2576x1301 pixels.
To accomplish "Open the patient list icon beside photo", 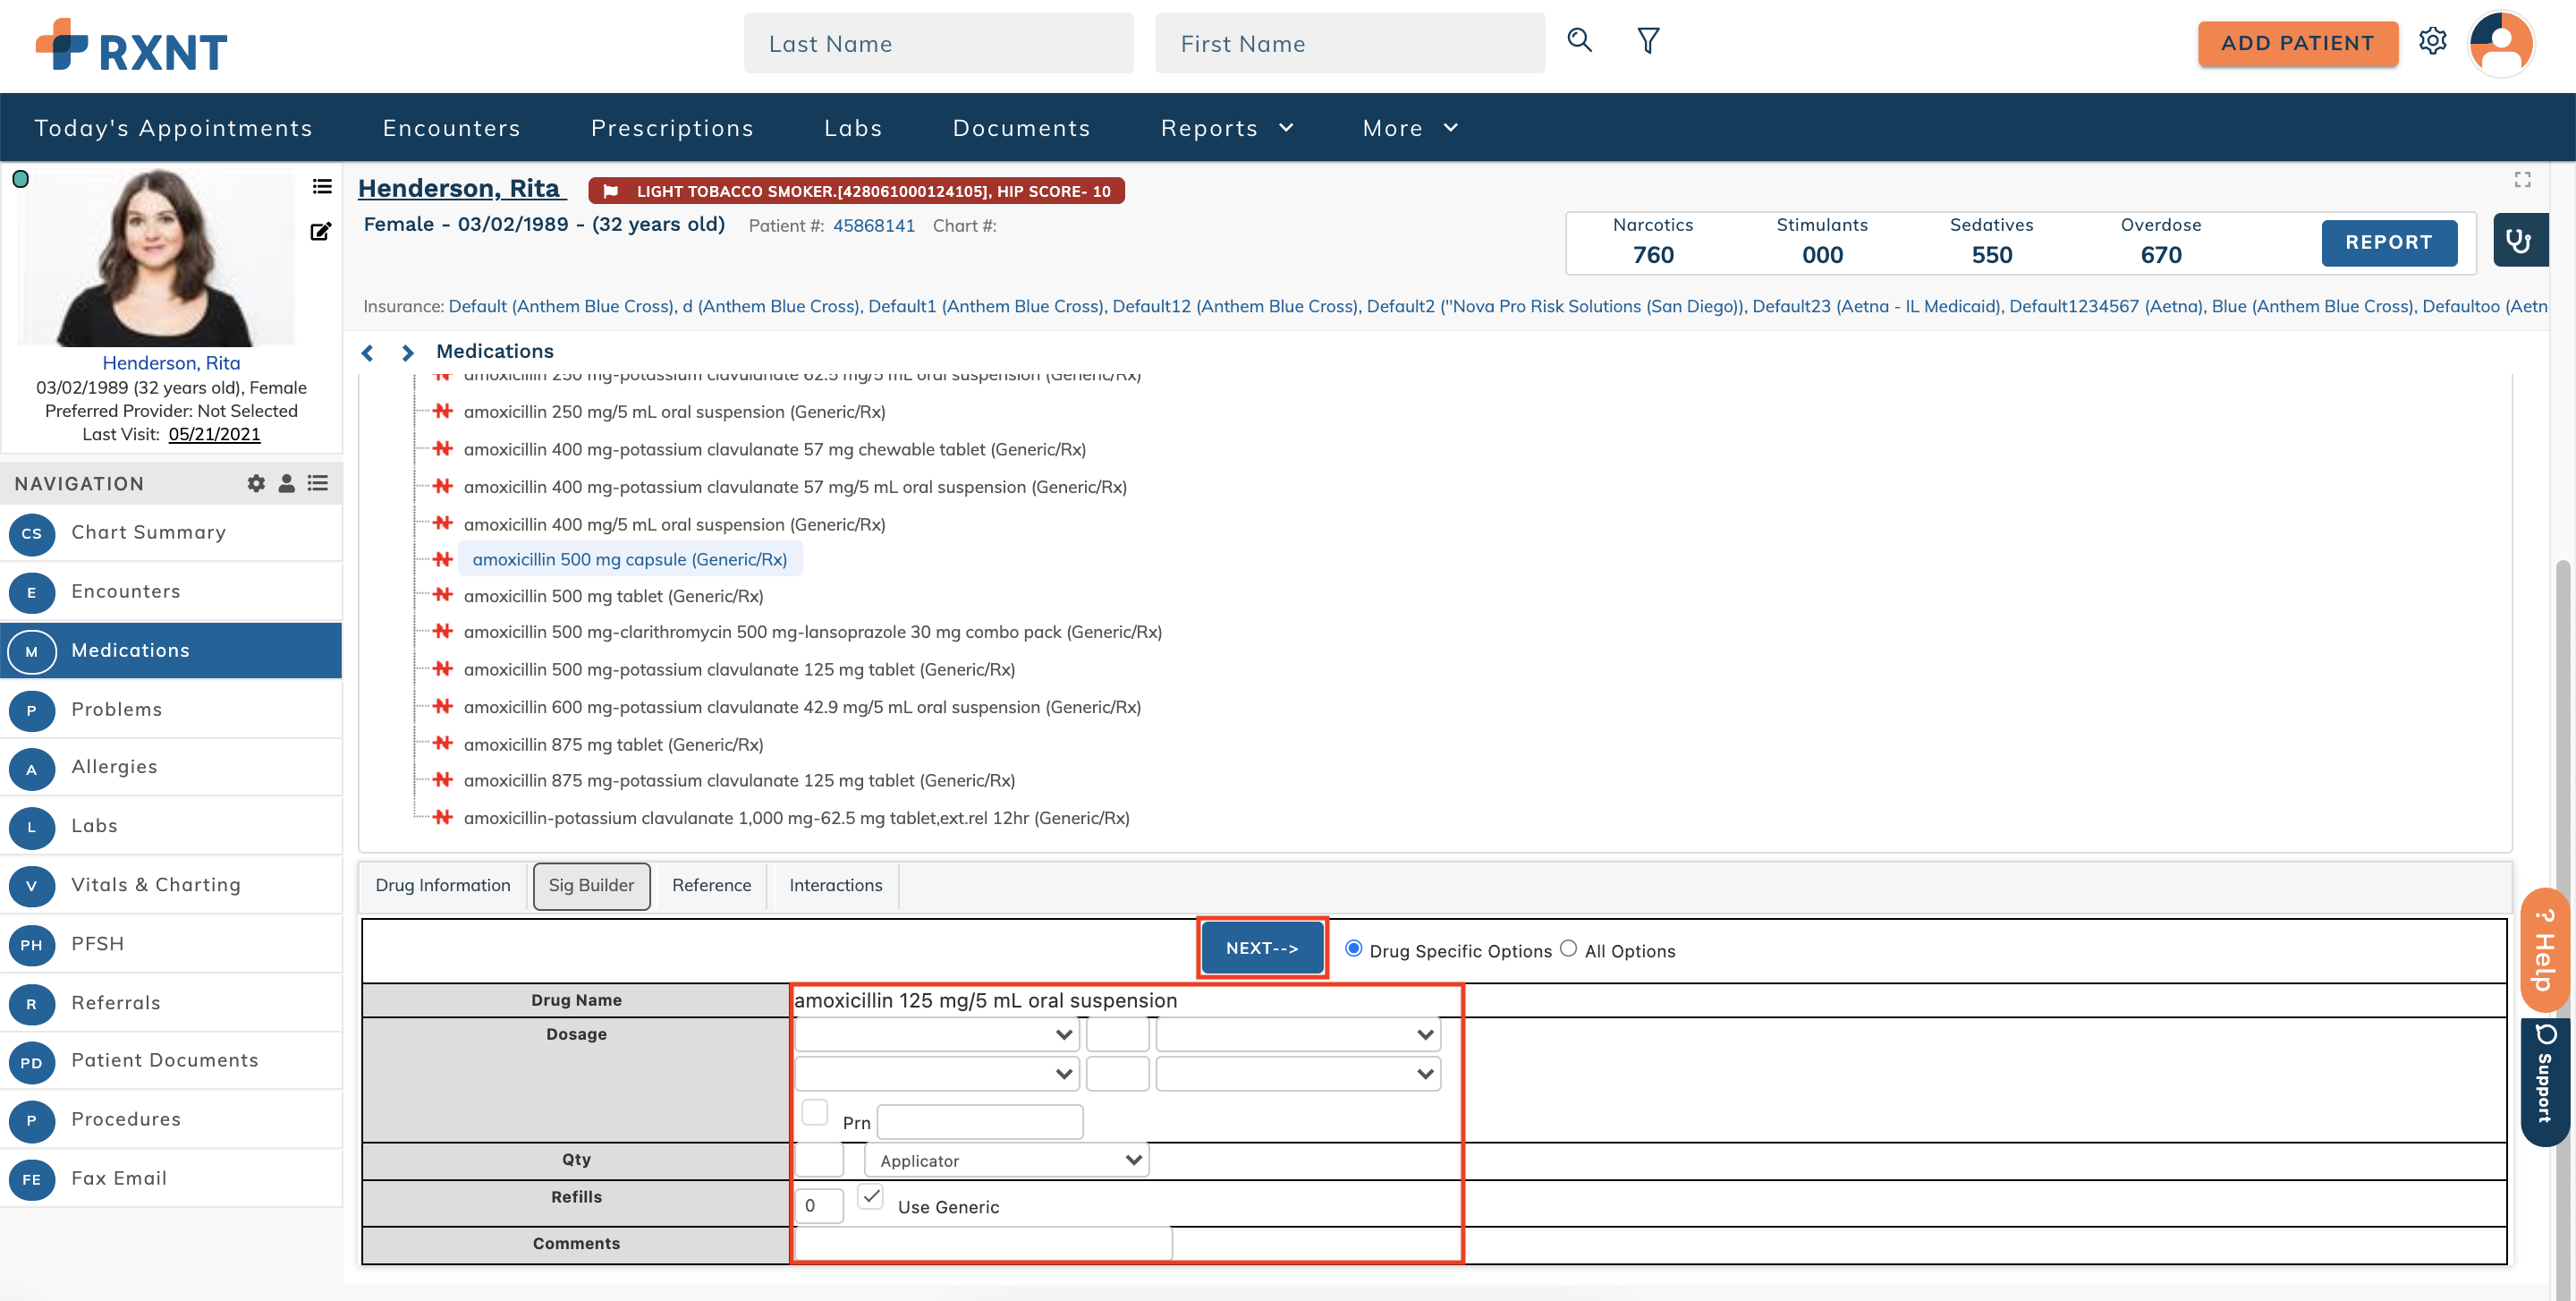I will [321, 186].
